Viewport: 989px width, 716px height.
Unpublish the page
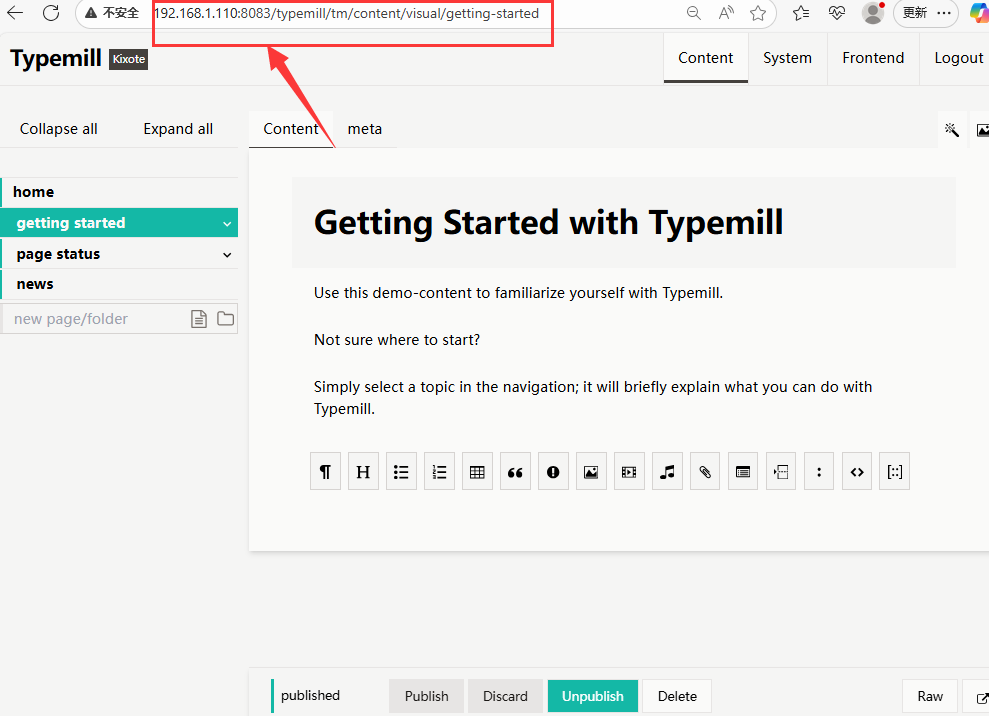(593, 696)
